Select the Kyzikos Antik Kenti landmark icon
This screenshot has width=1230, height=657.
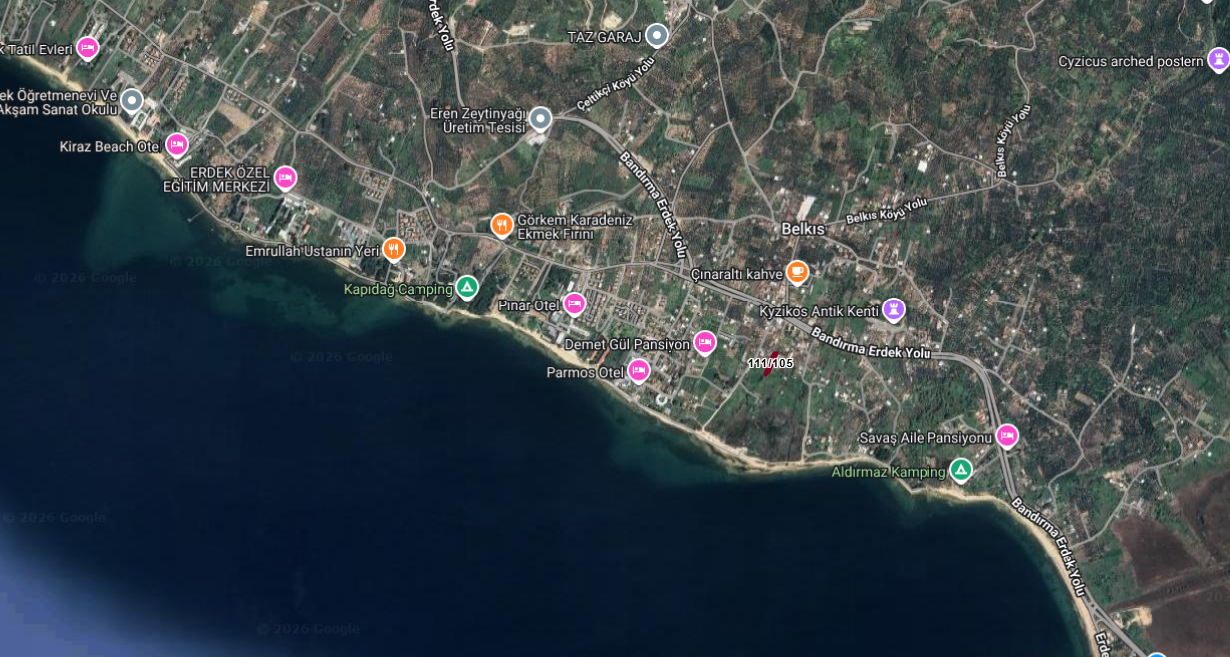coord(894,310)
